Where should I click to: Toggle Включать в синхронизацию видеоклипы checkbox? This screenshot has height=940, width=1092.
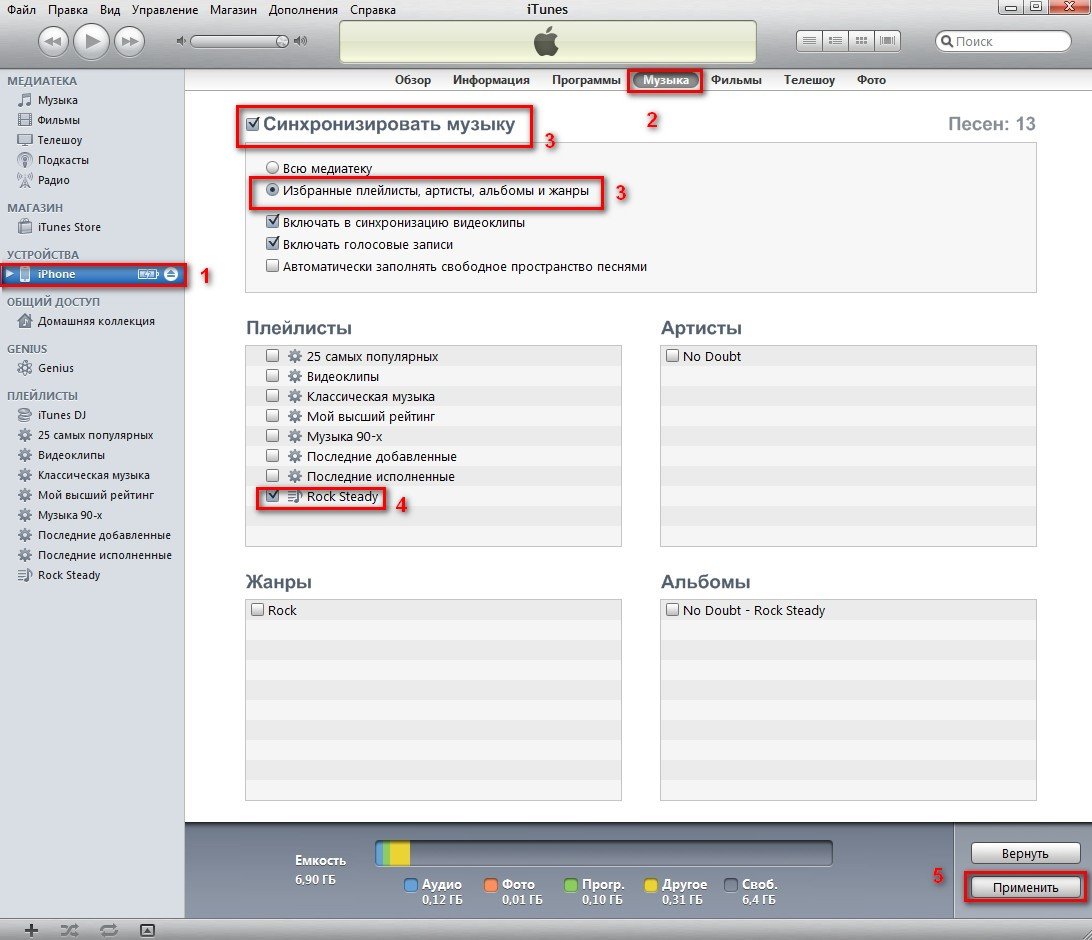(272, 222)
